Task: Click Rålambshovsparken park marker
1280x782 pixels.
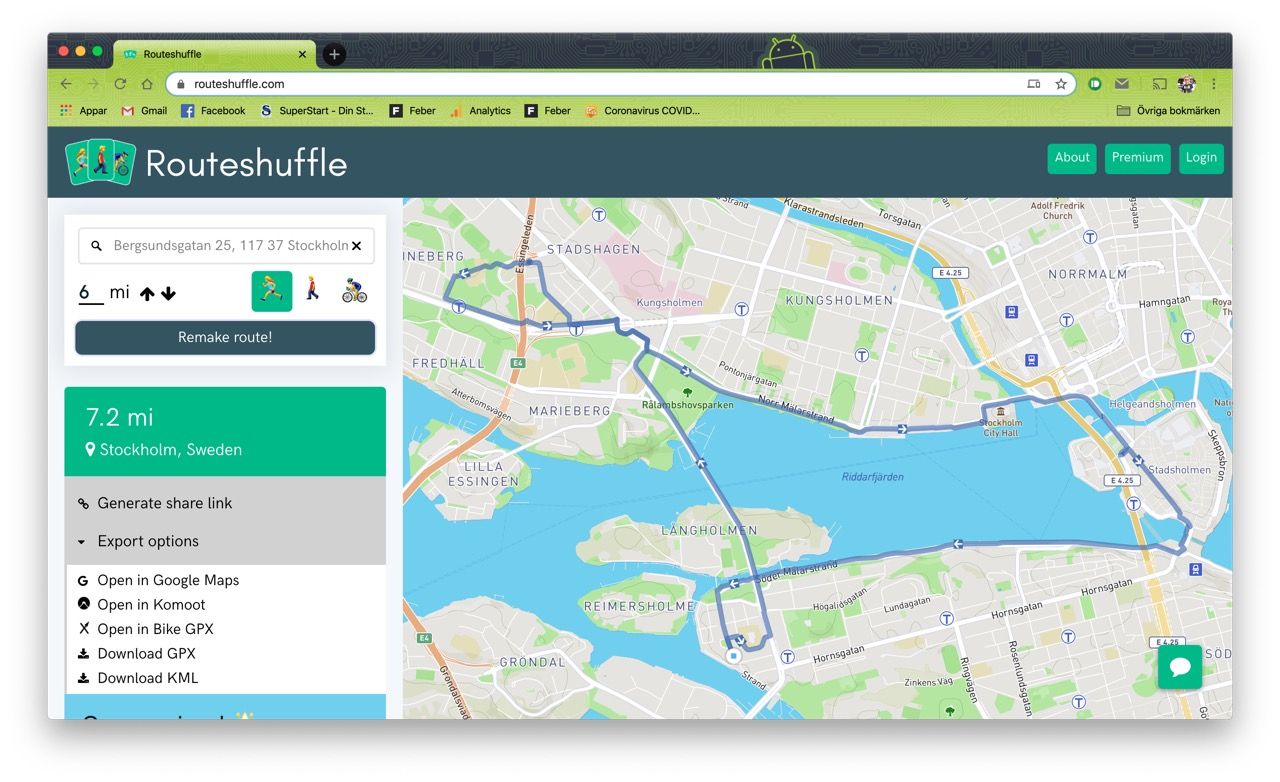Action: point(687,393)
